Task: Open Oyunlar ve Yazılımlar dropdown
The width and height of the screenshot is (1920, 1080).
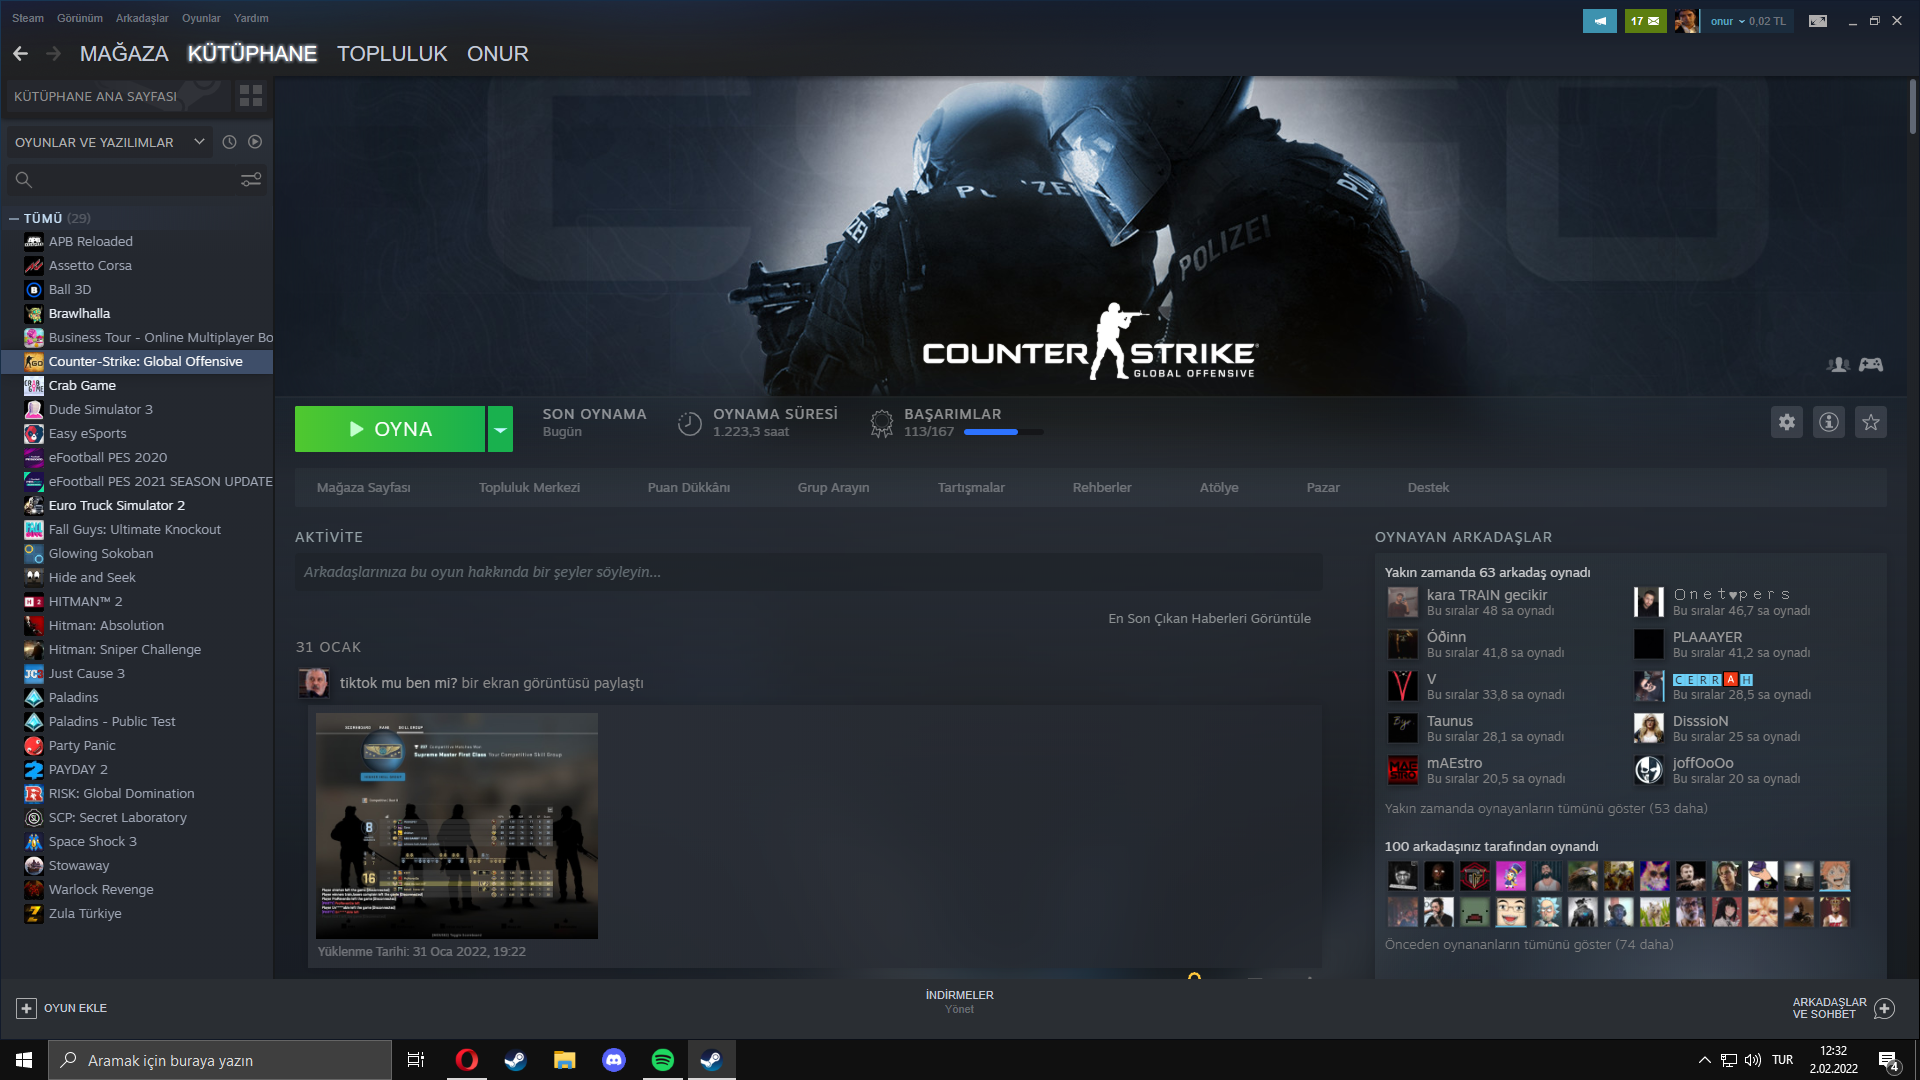Action: [110, 142]
